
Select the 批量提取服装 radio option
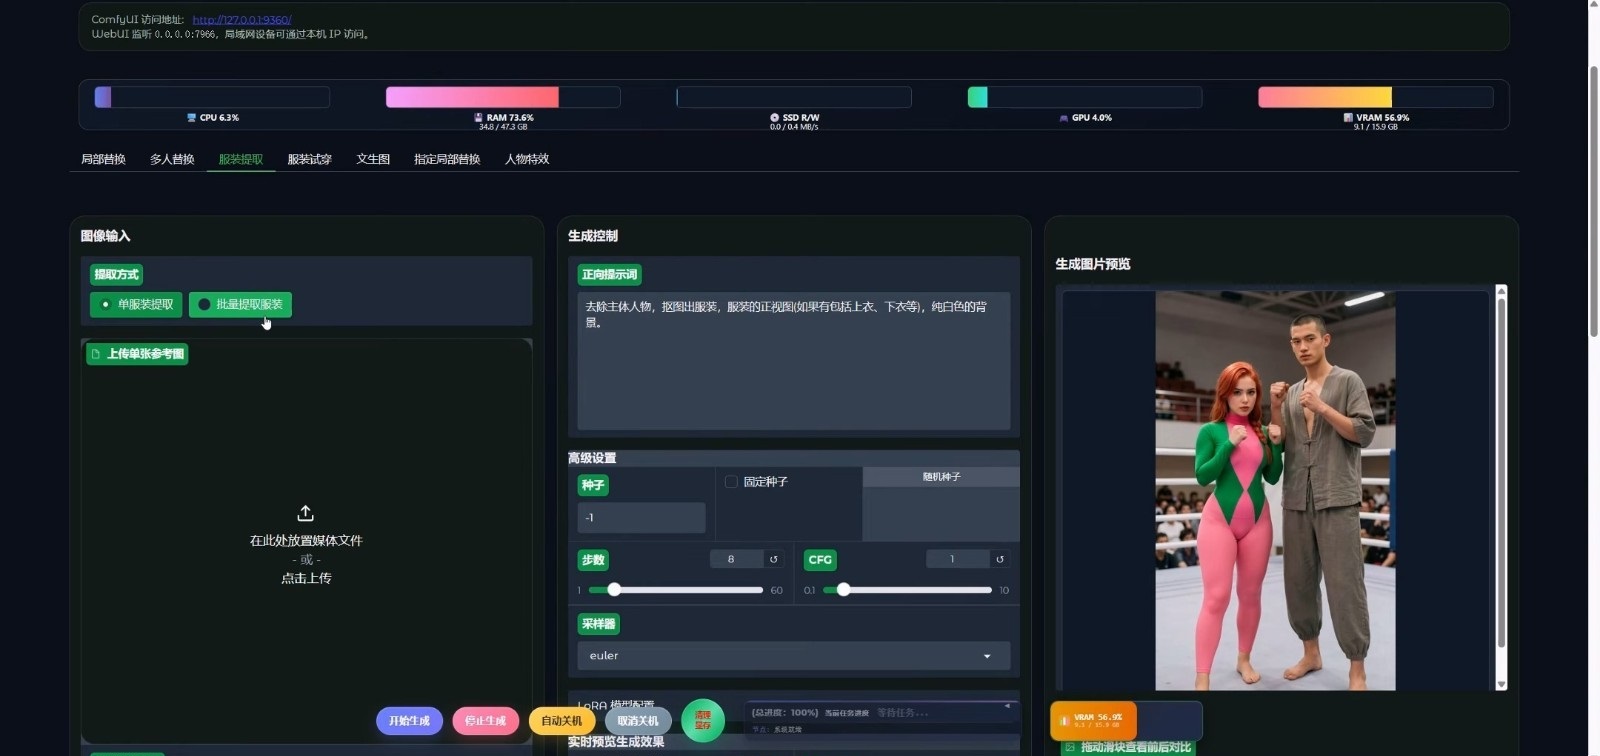(240, 304)
